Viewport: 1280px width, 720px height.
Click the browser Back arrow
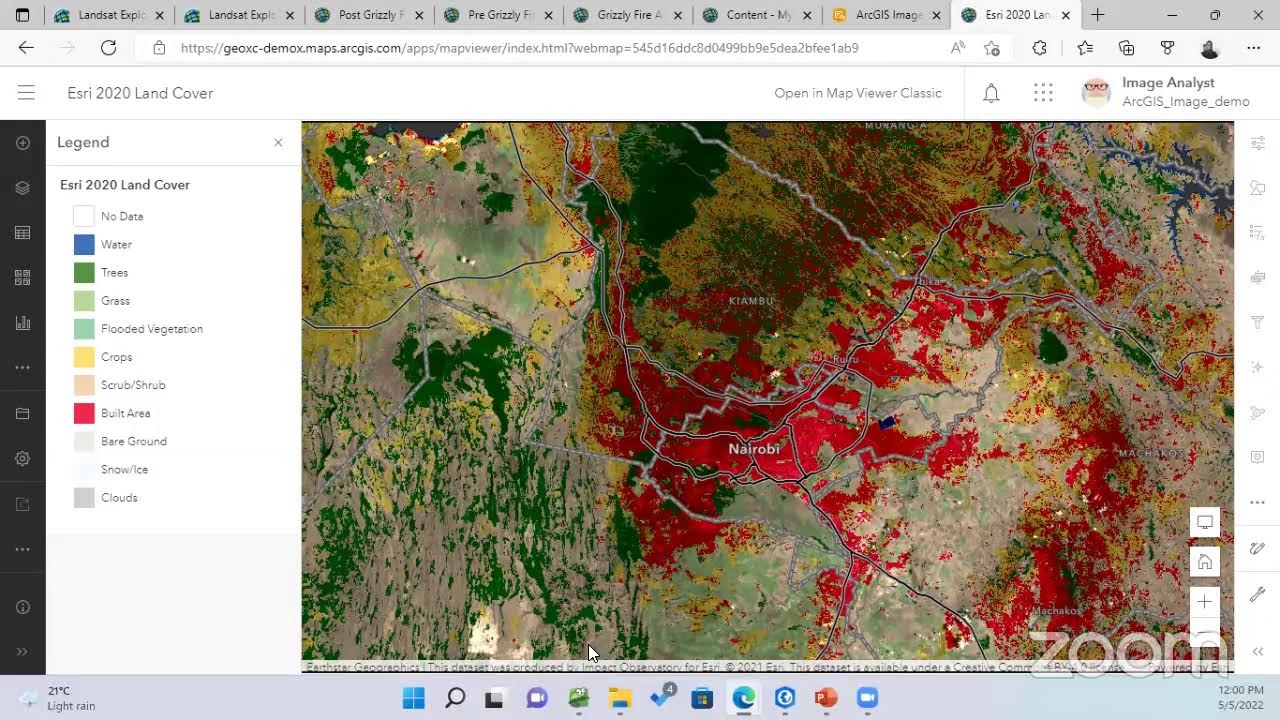[x=26, y=48]
